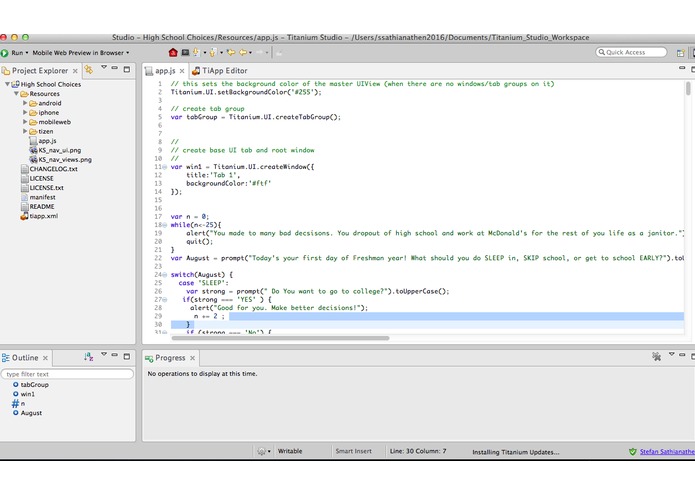Expand the mobileweb folder
The height and width of the screenshot is (494, 695).
(25, 122)
